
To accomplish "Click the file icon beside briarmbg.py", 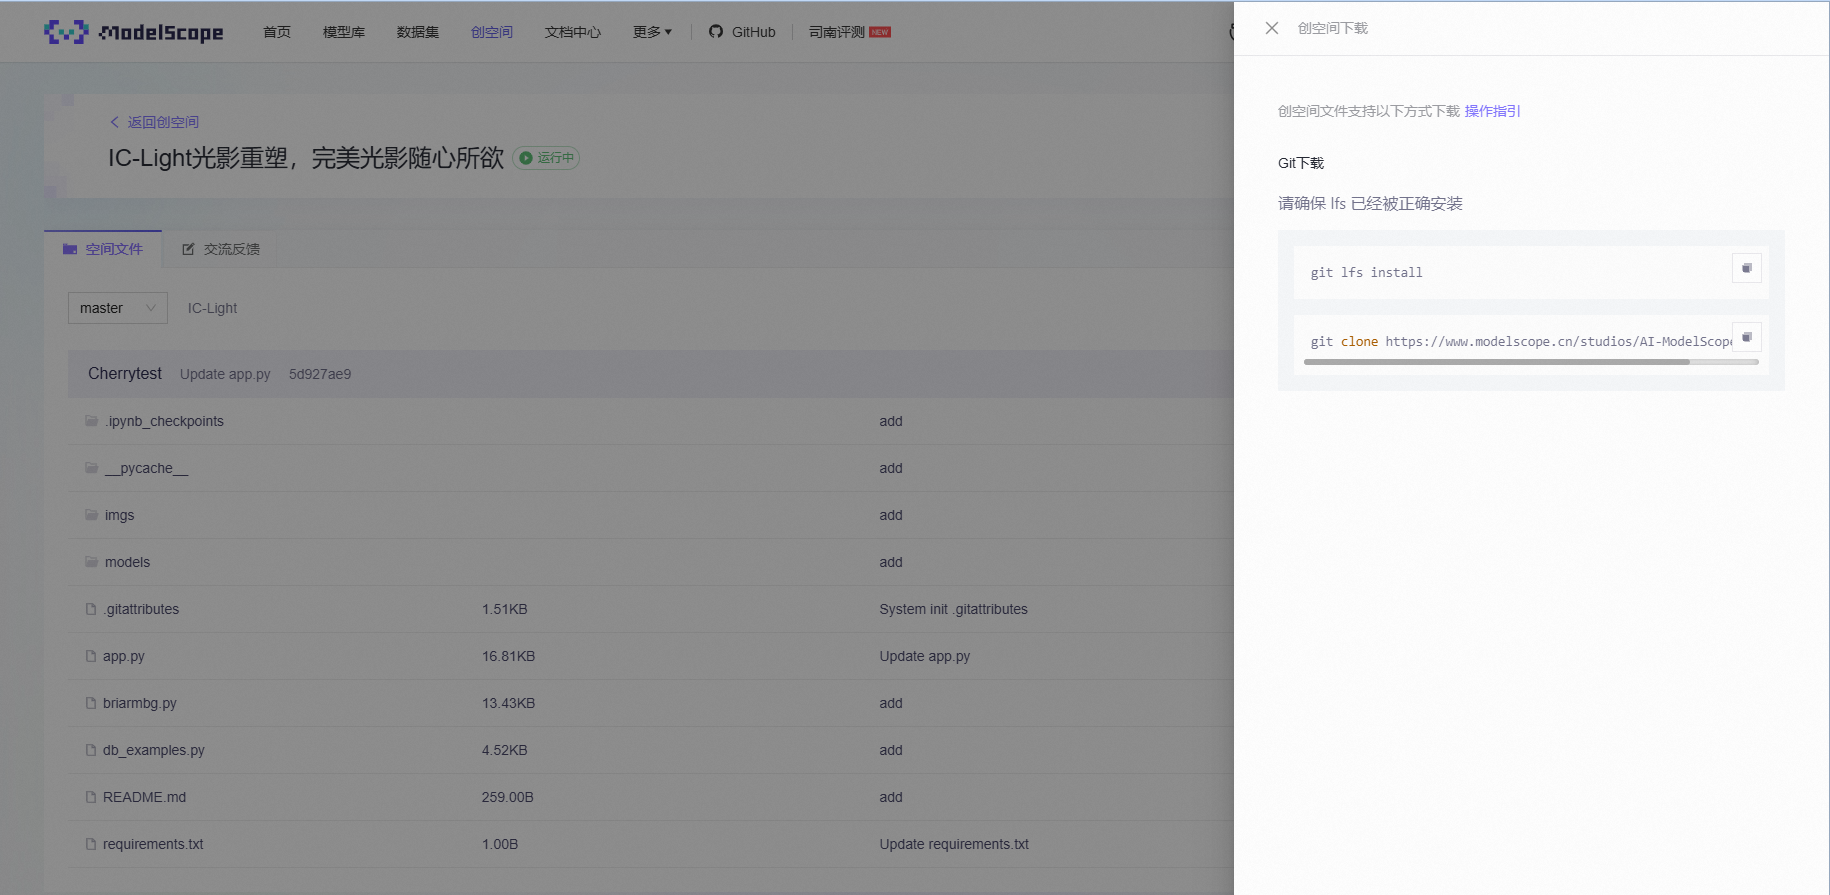I will (x=91, y=703).
